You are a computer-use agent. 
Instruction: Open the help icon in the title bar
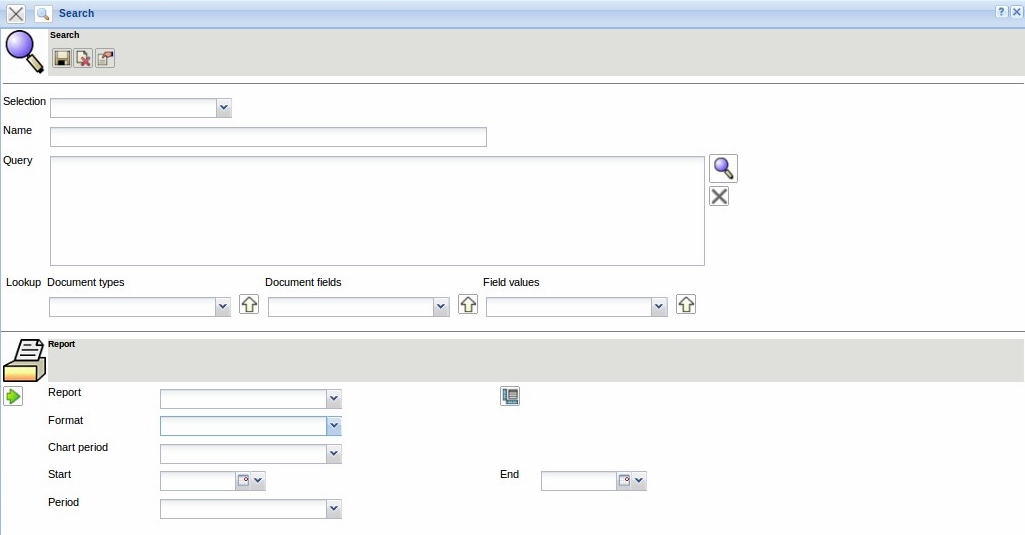[x=1001, y=12]
